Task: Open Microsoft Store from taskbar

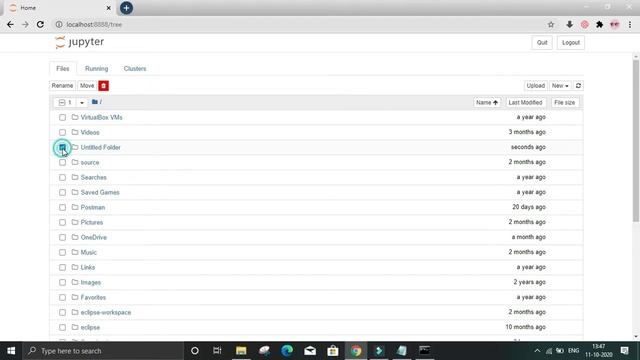Action: point(333,351)
